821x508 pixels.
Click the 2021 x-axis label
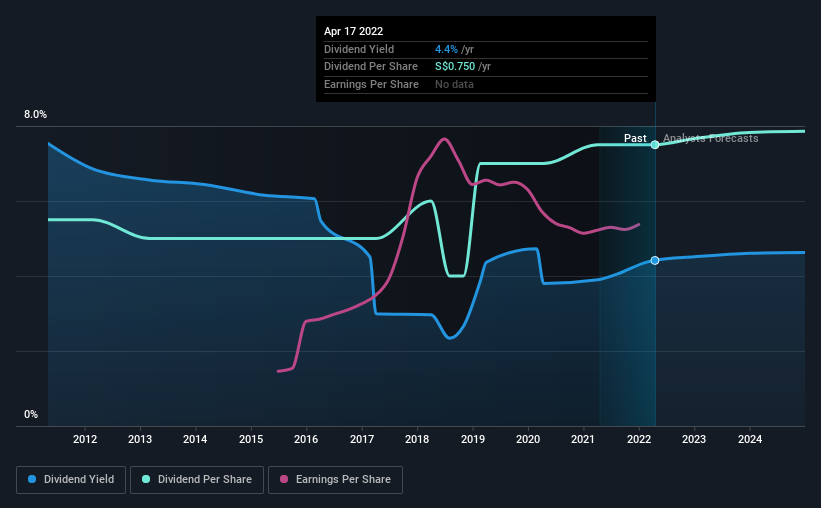coord(583,439)
